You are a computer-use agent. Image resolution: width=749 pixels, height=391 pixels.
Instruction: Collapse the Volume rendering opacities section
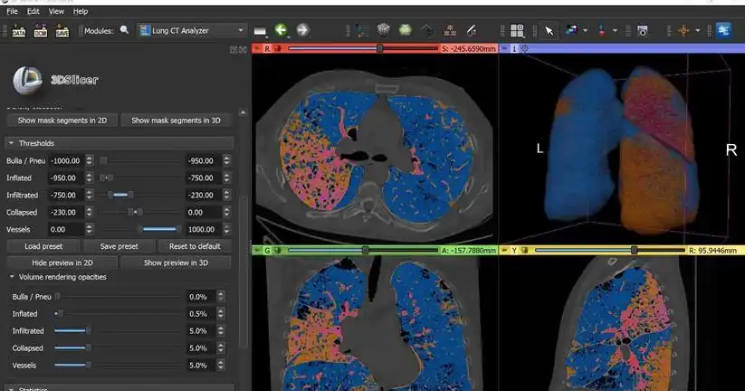pyautogui.click(x=119, y=277)
